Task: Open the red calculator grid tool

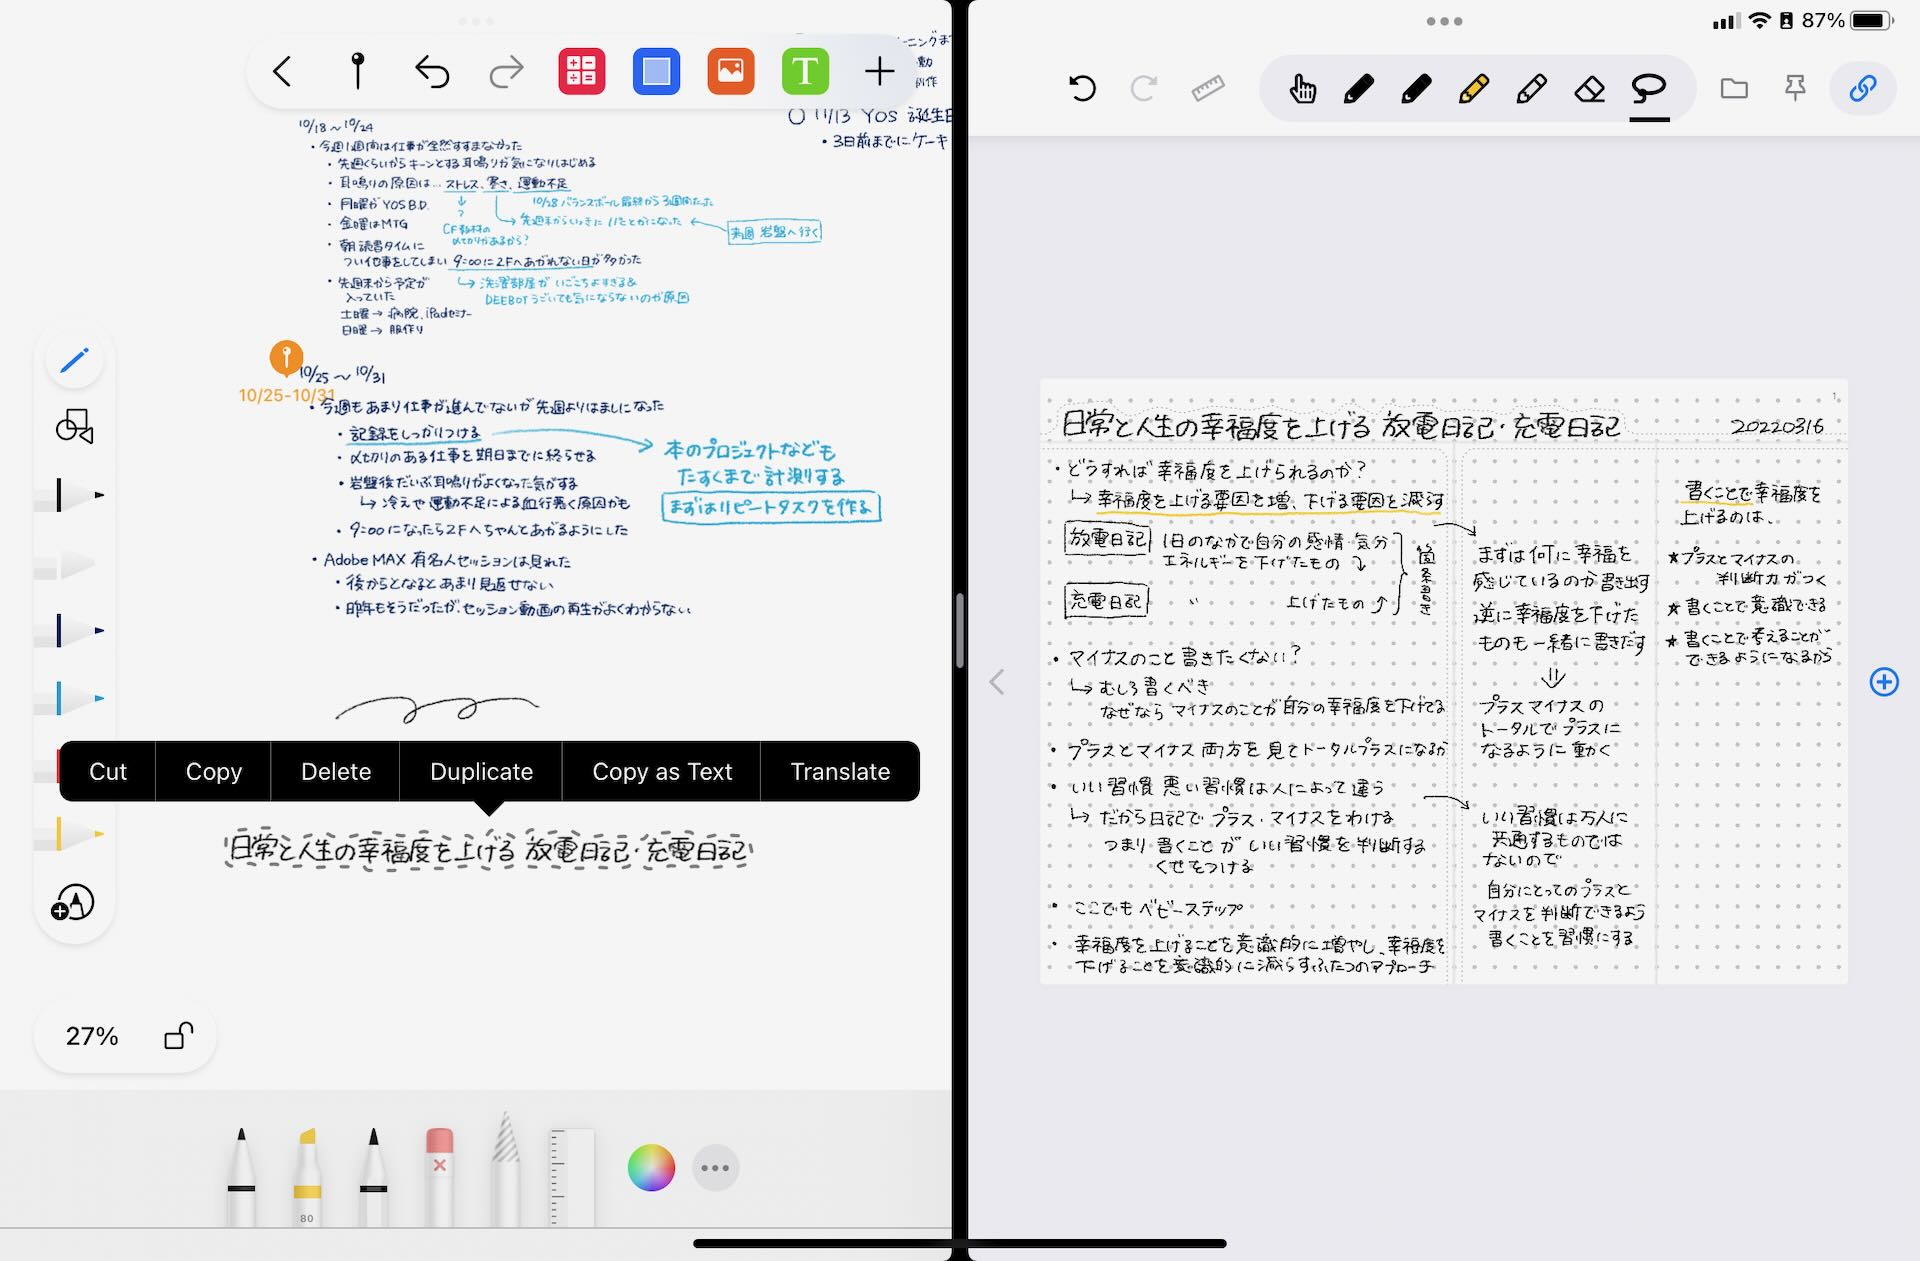Action: [581, 71]
